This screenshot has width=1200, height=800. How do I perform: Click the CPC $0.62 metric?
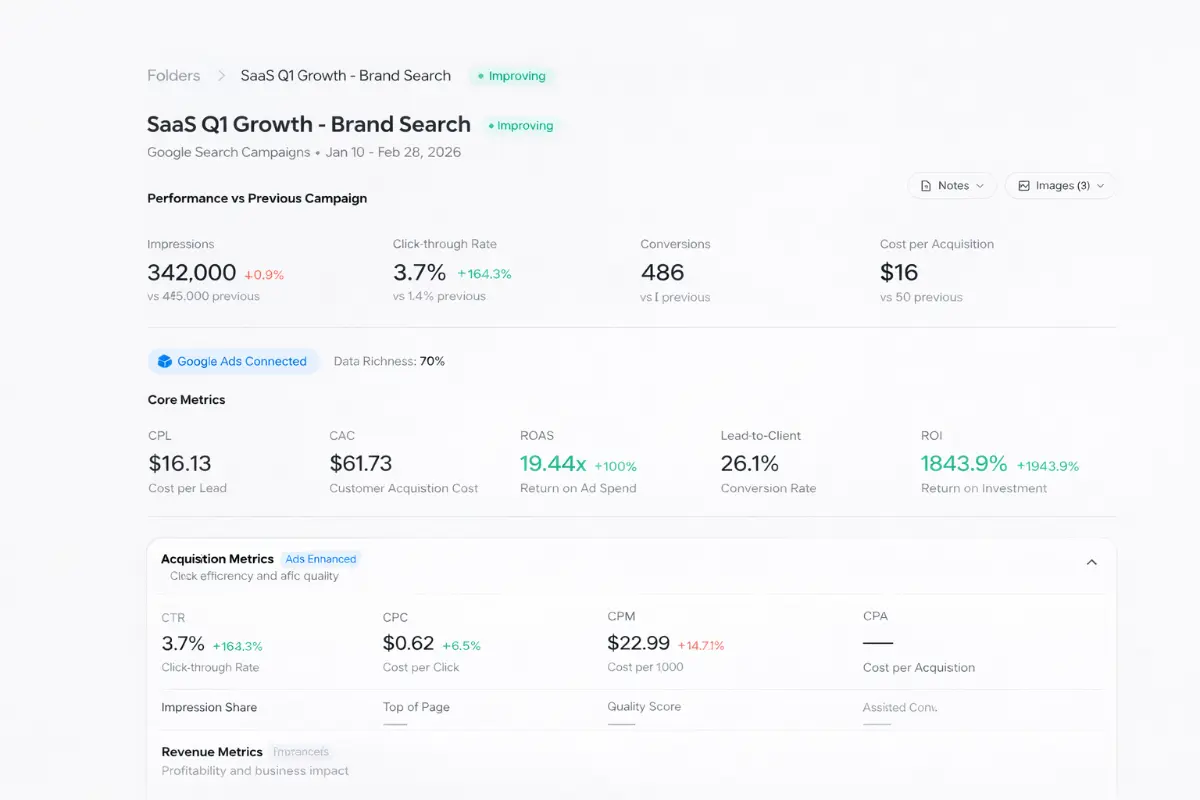point(408,644)
